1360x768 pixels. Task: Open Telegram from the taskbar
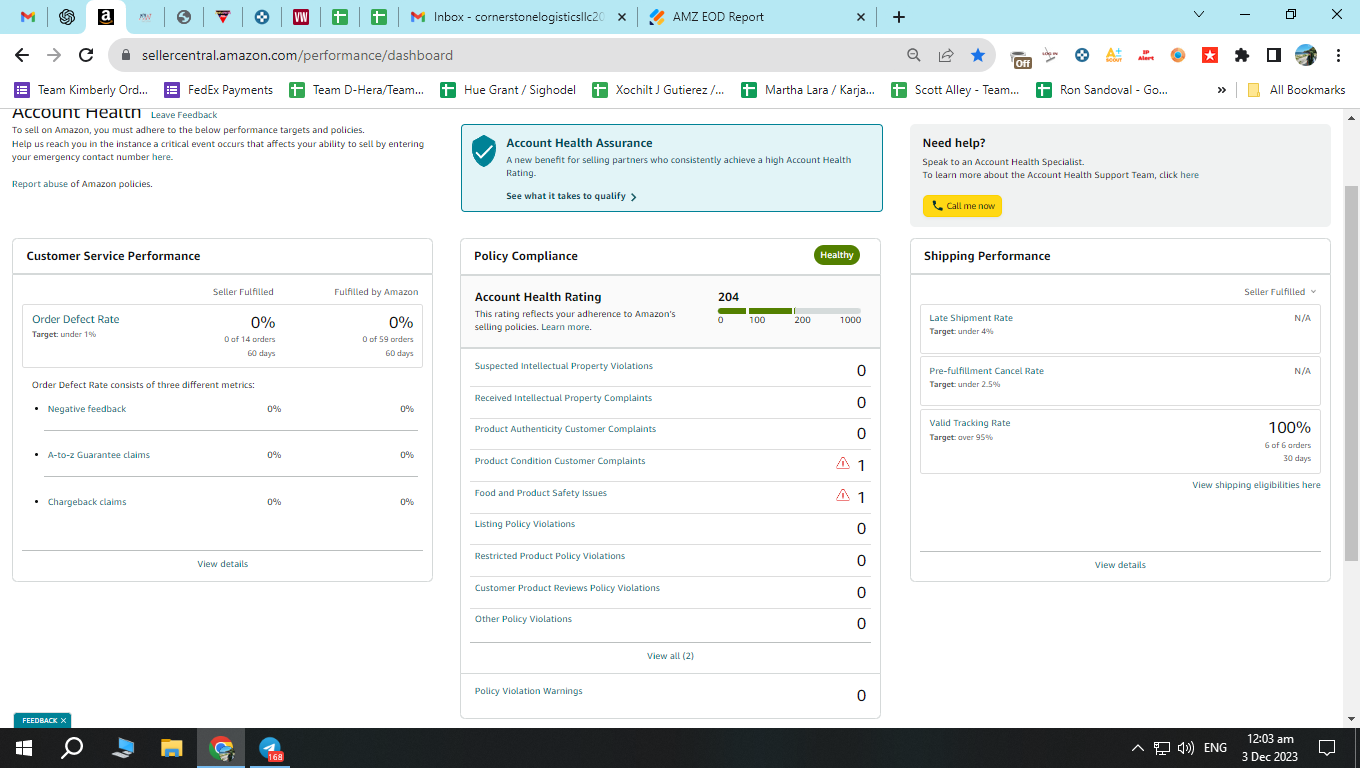coord(270,748)
